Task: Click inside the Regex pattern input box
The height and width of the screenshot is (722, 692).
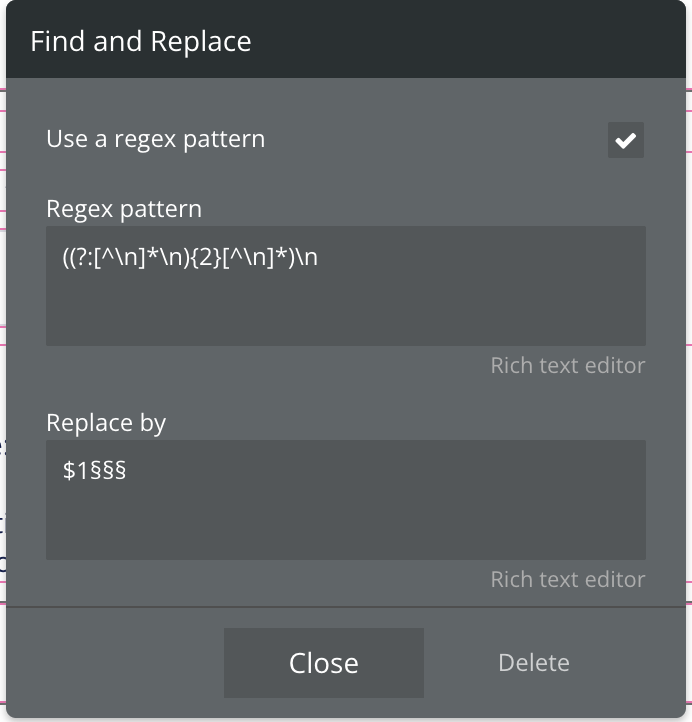Action: tap(346, 285)
